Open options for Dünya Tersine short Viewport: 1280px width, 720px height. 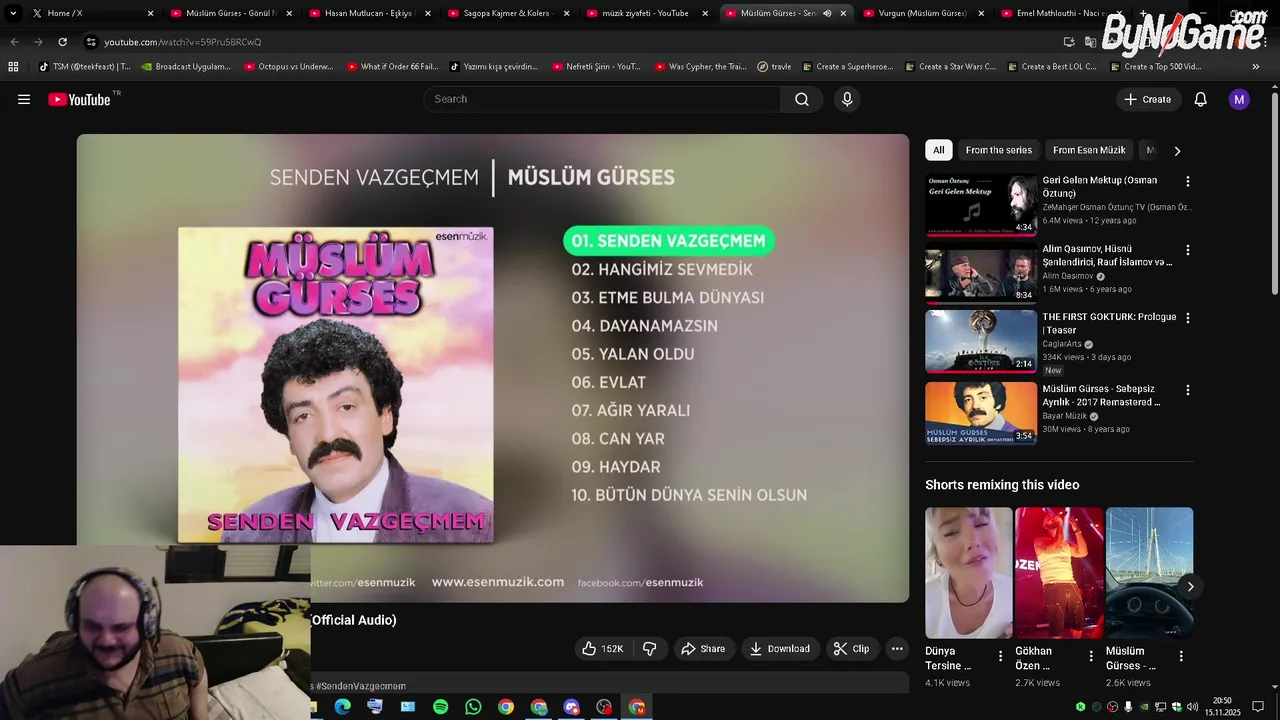(1000, 657)
